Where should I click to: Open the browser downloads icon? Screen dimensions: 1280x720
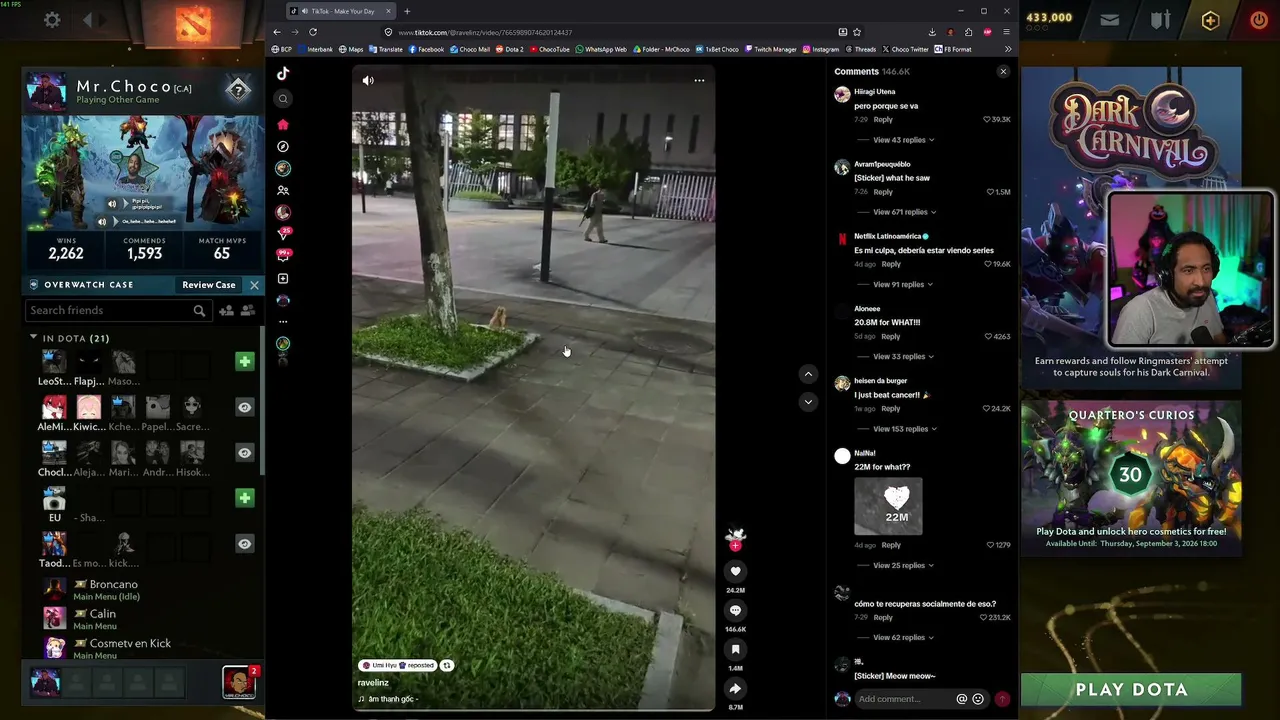pyautogui.click(x=932, y=32)
